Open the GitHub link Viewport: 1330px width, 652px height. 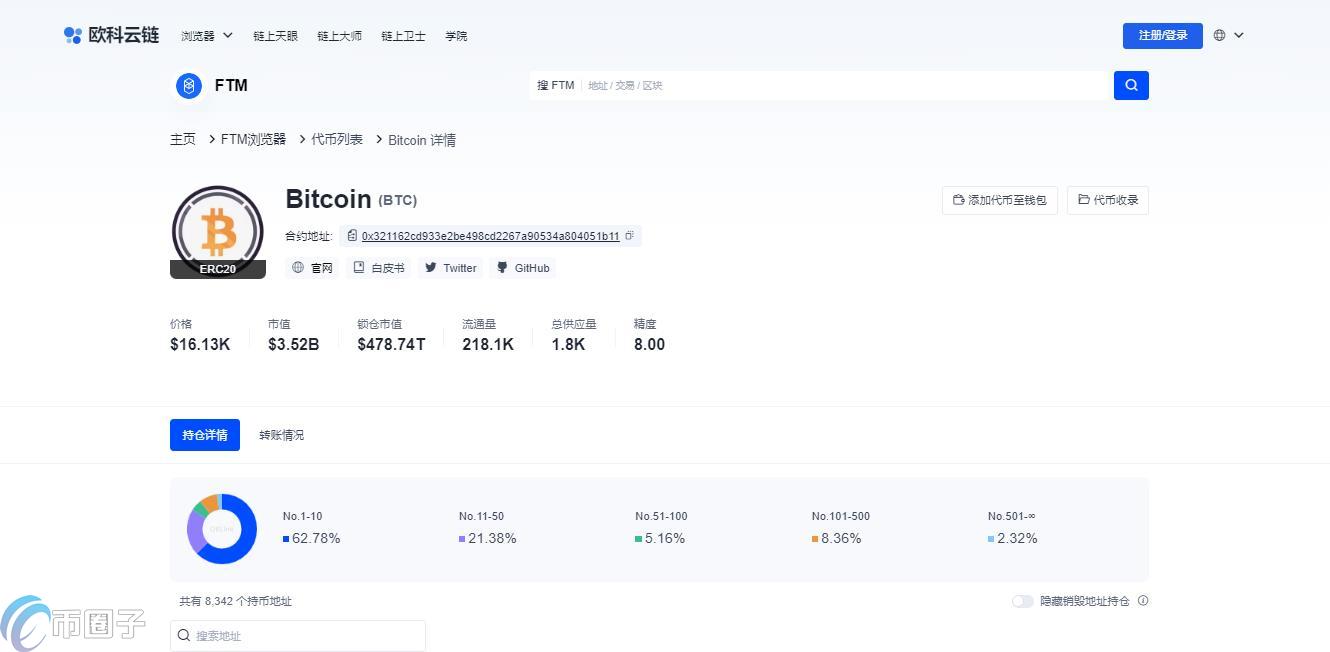click(x=523, y=268)
